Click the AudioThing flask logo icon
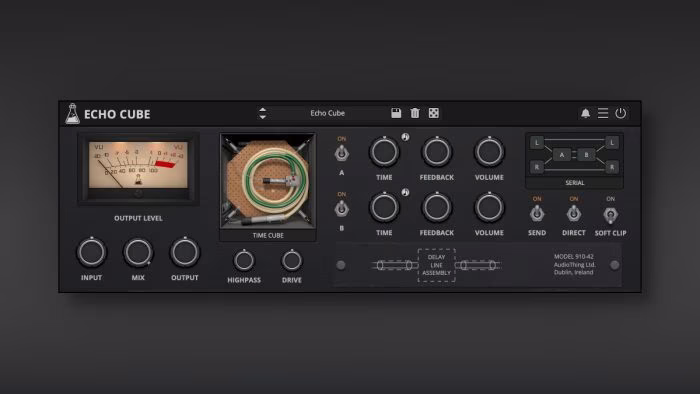This screenshot has height=394, width=700. coord(72,114)
